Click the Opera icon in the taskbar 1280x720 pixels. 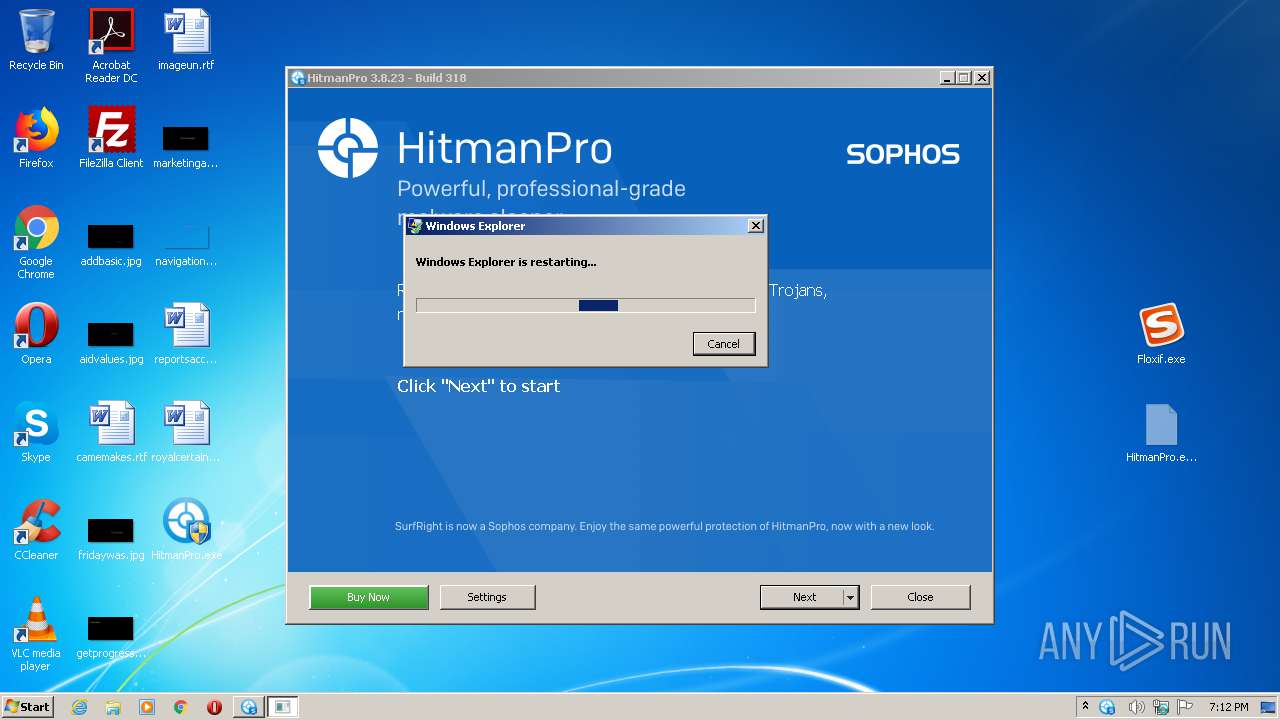(214, 707)
